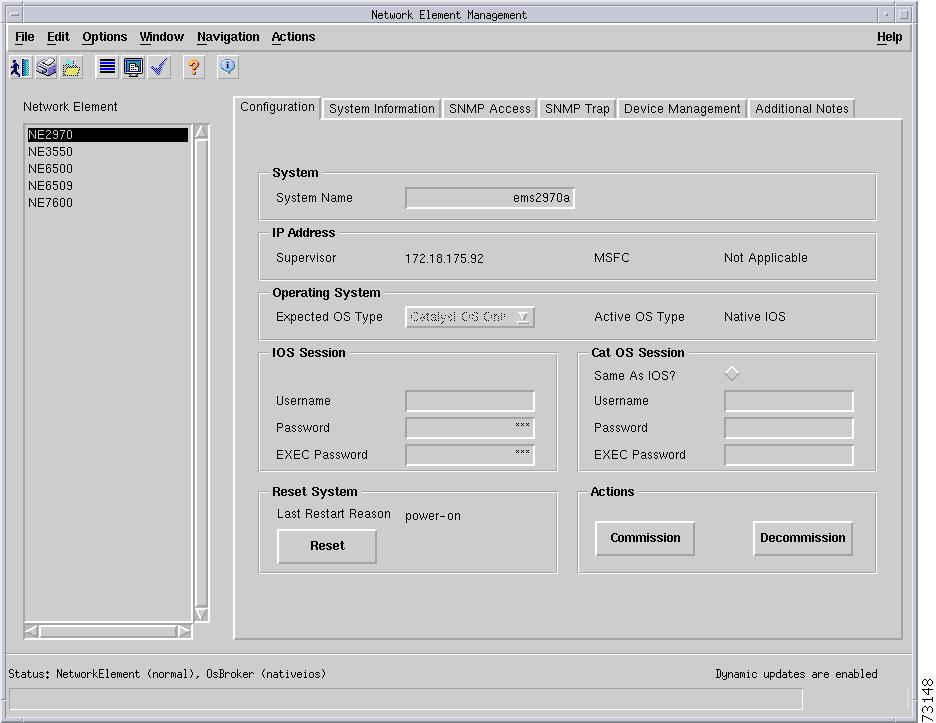Click the Native IOS active OS value

click(755, 317)
